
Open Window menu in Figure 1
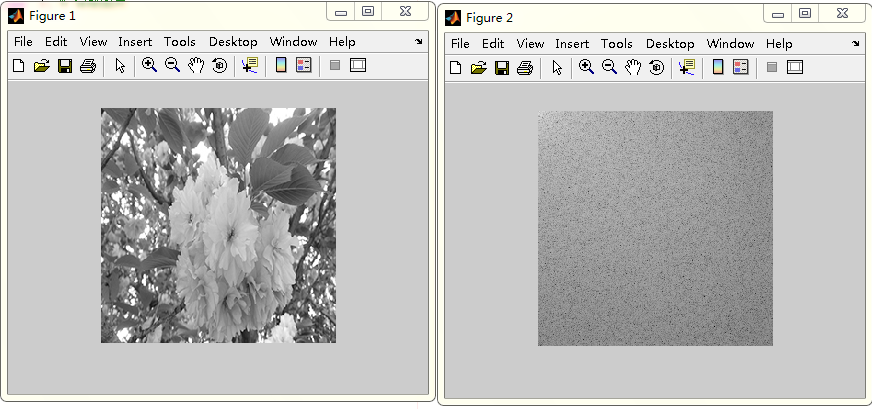point(293,42)
